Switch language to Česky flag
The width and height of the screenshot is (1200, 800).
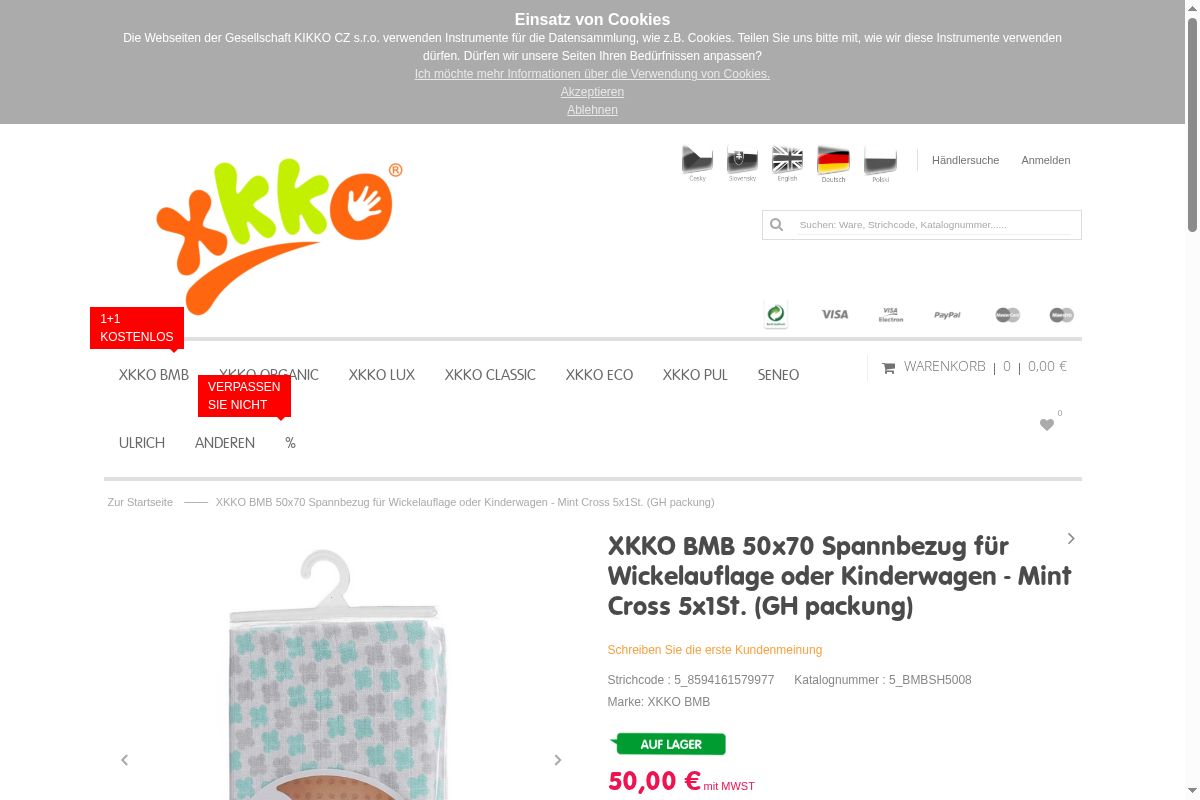(697, 162)
